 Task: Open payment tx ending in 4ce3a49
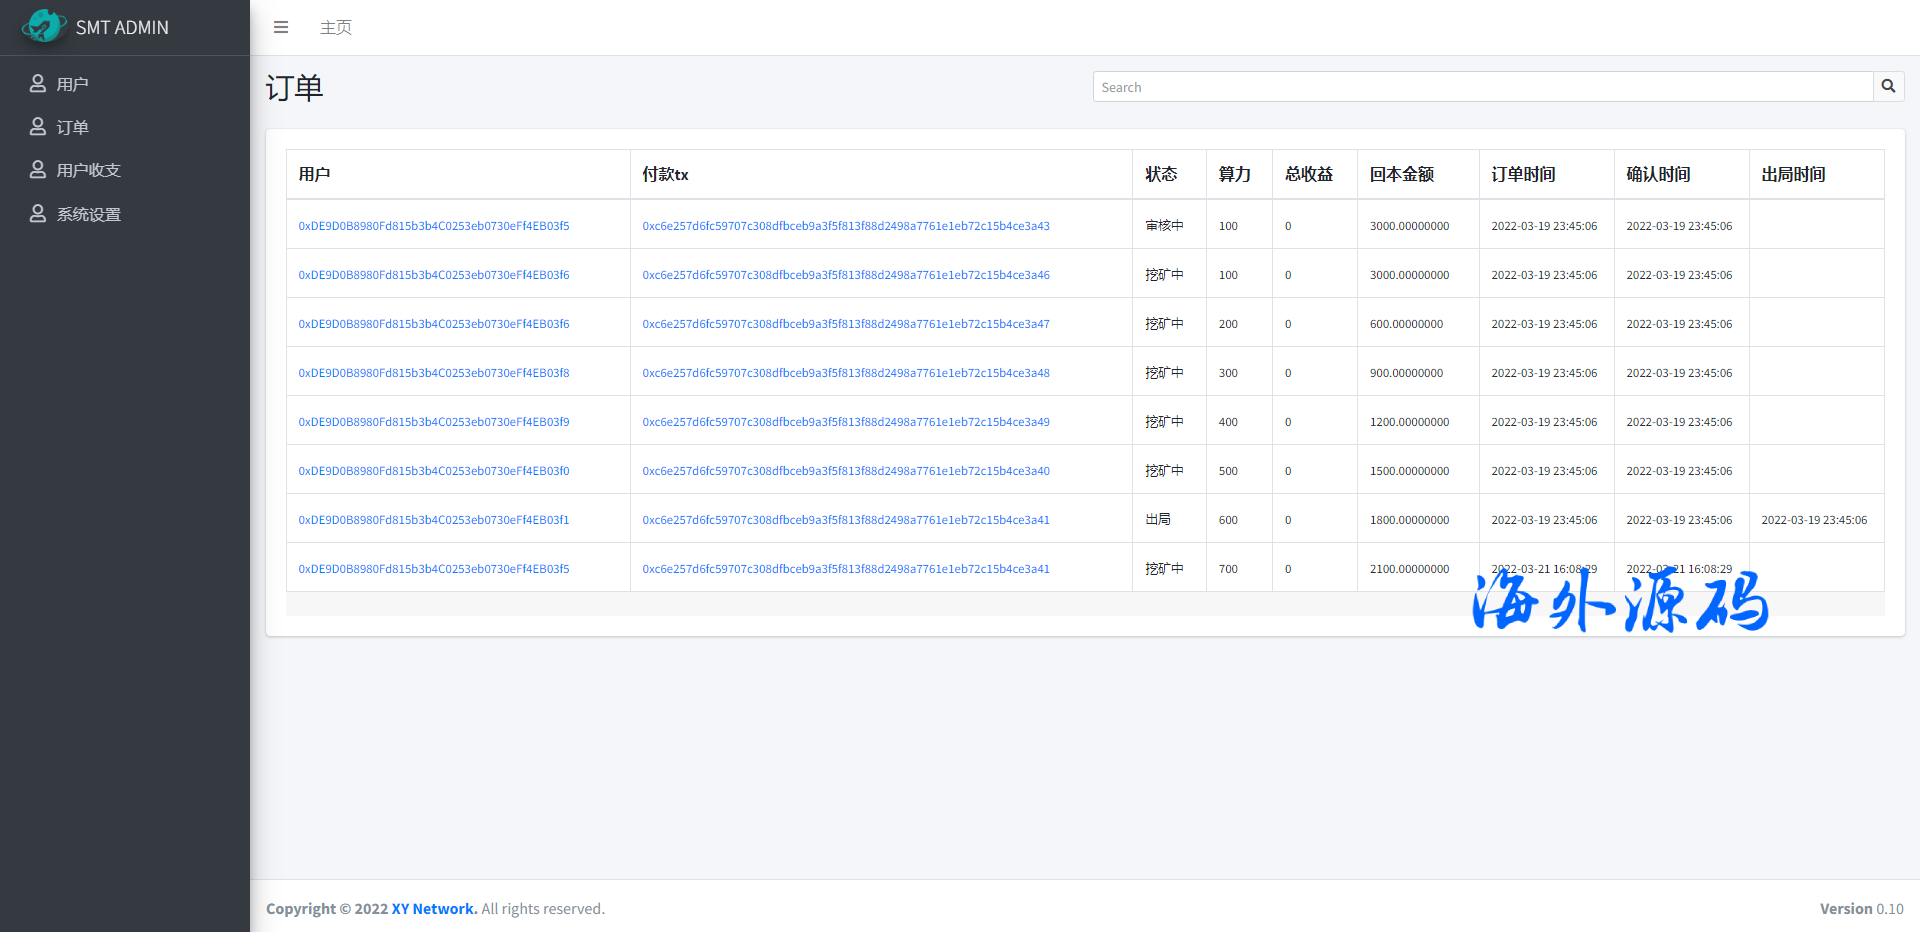tap(845, 422)
